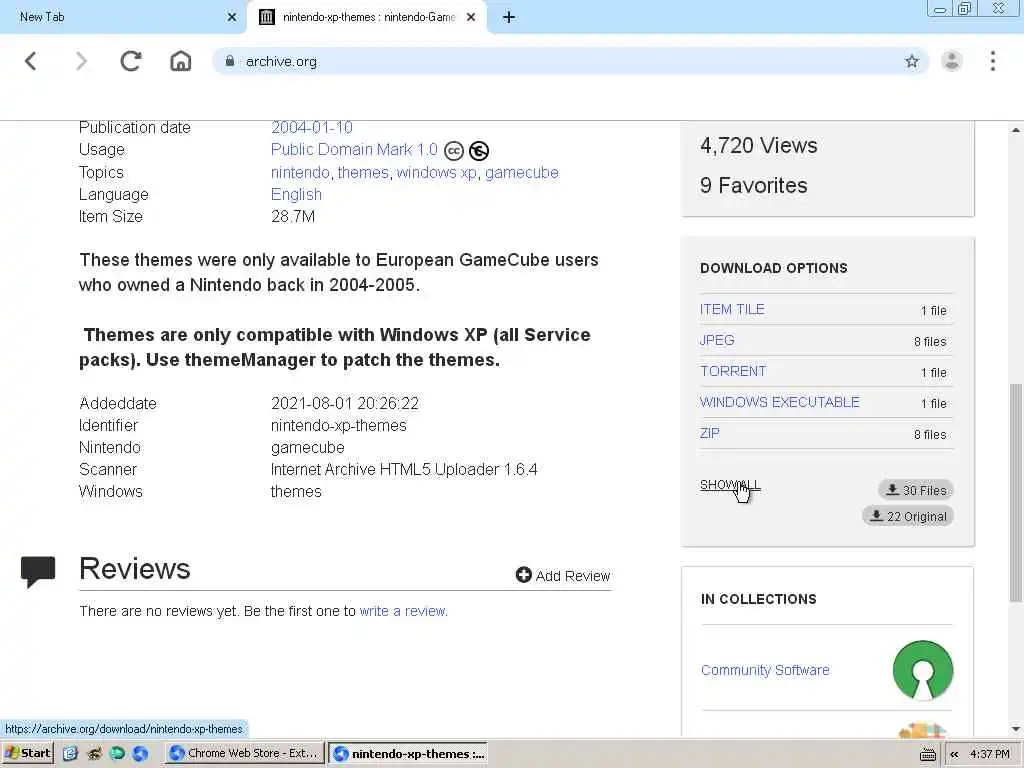Open the 2004-01-10 publication date link
Viewport: 1024px width, 768px height.
click(312, 127)
